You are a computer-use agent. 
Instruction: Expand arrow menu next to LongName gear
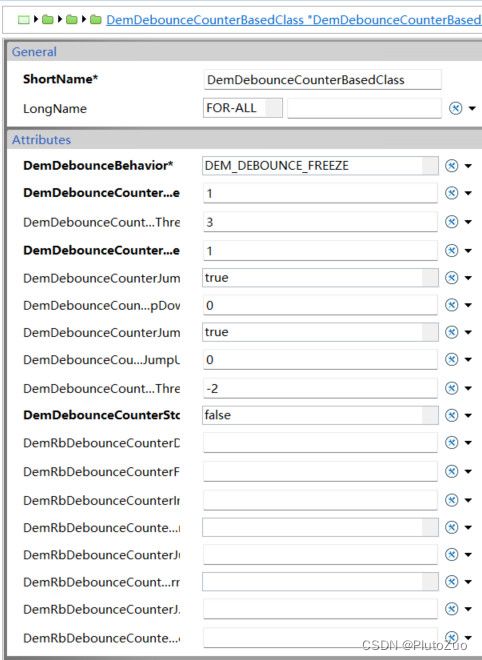coord(472,109)
